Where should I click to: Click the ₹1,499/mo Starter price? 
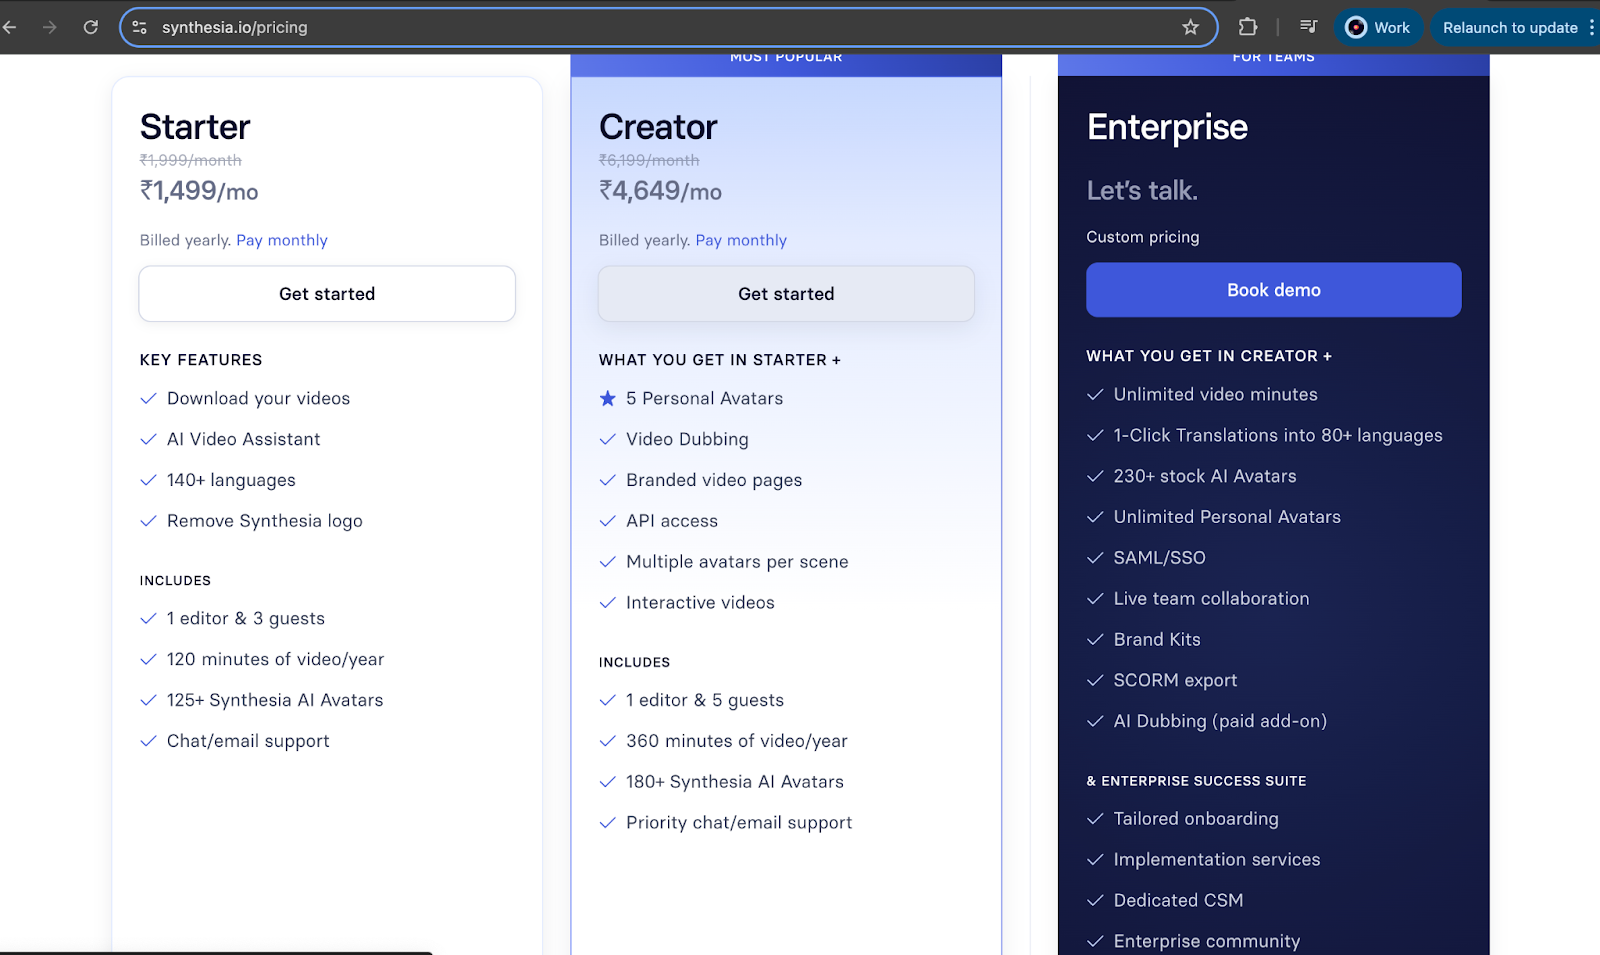tap(199, 191)
